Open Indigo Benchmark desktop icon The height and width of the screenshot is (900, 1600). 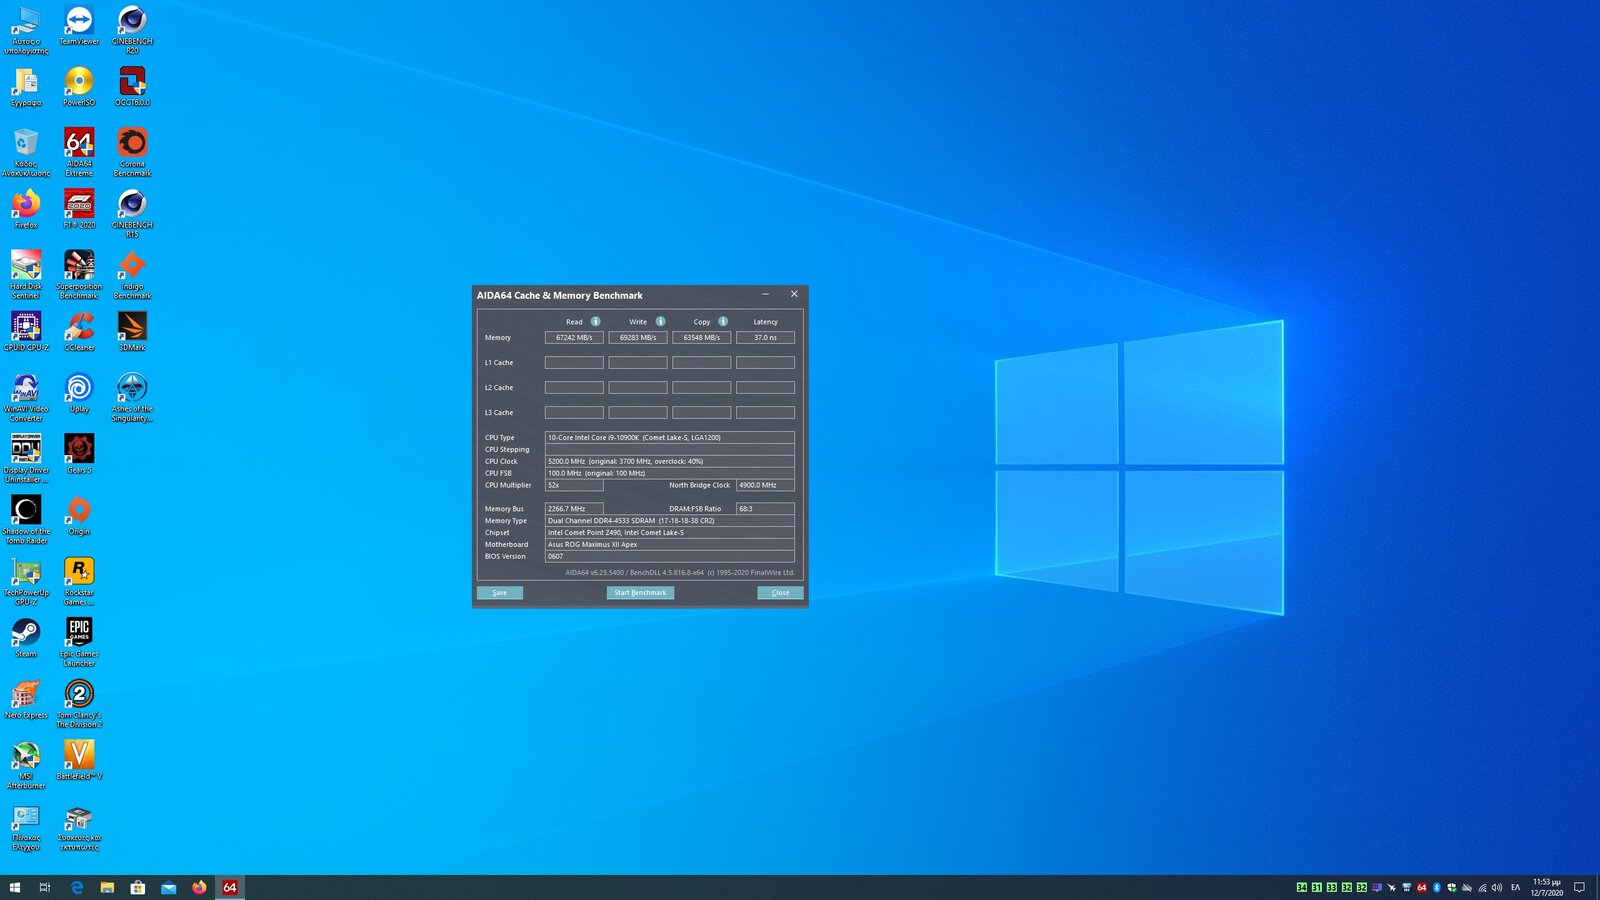click(x=132, y=274)
